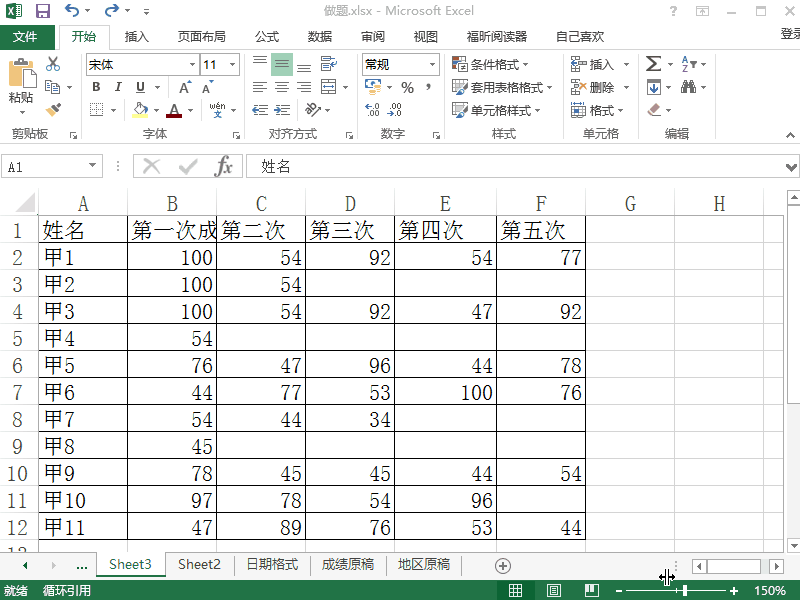Apply comma style number format

[429, 87]
